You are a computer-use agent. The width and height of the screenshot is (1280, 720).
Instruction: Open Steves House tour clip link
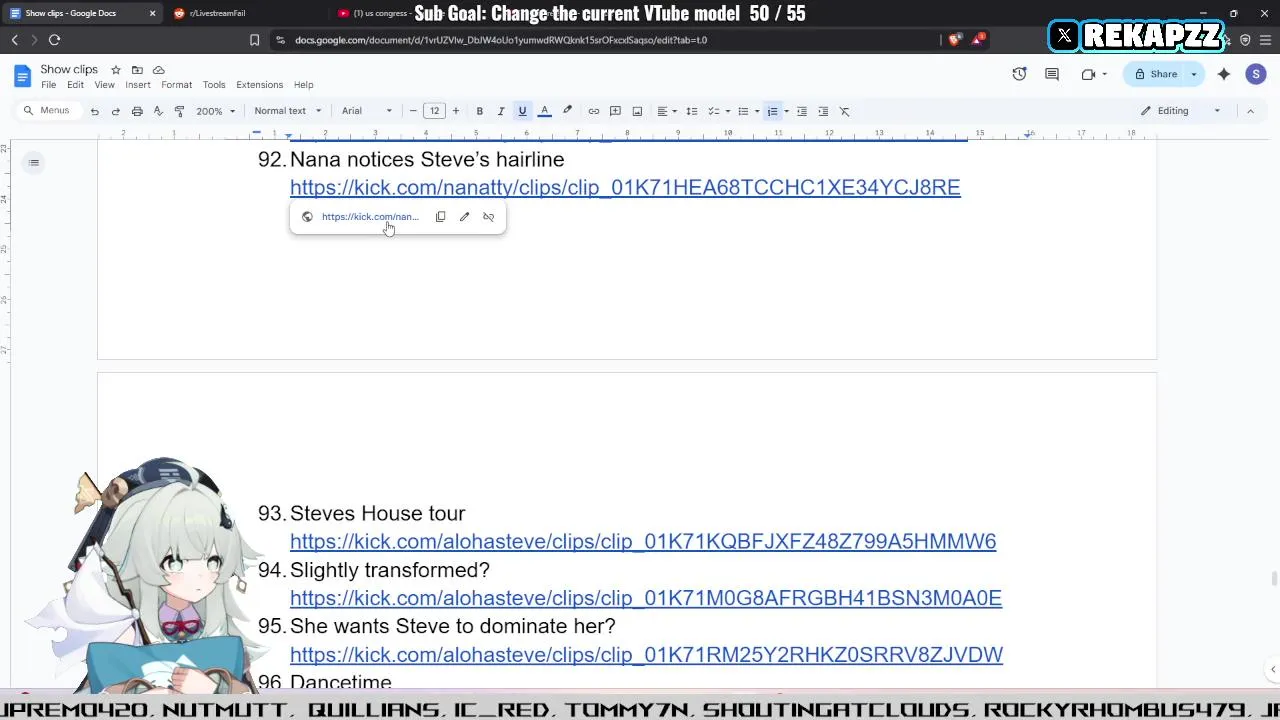643,541
